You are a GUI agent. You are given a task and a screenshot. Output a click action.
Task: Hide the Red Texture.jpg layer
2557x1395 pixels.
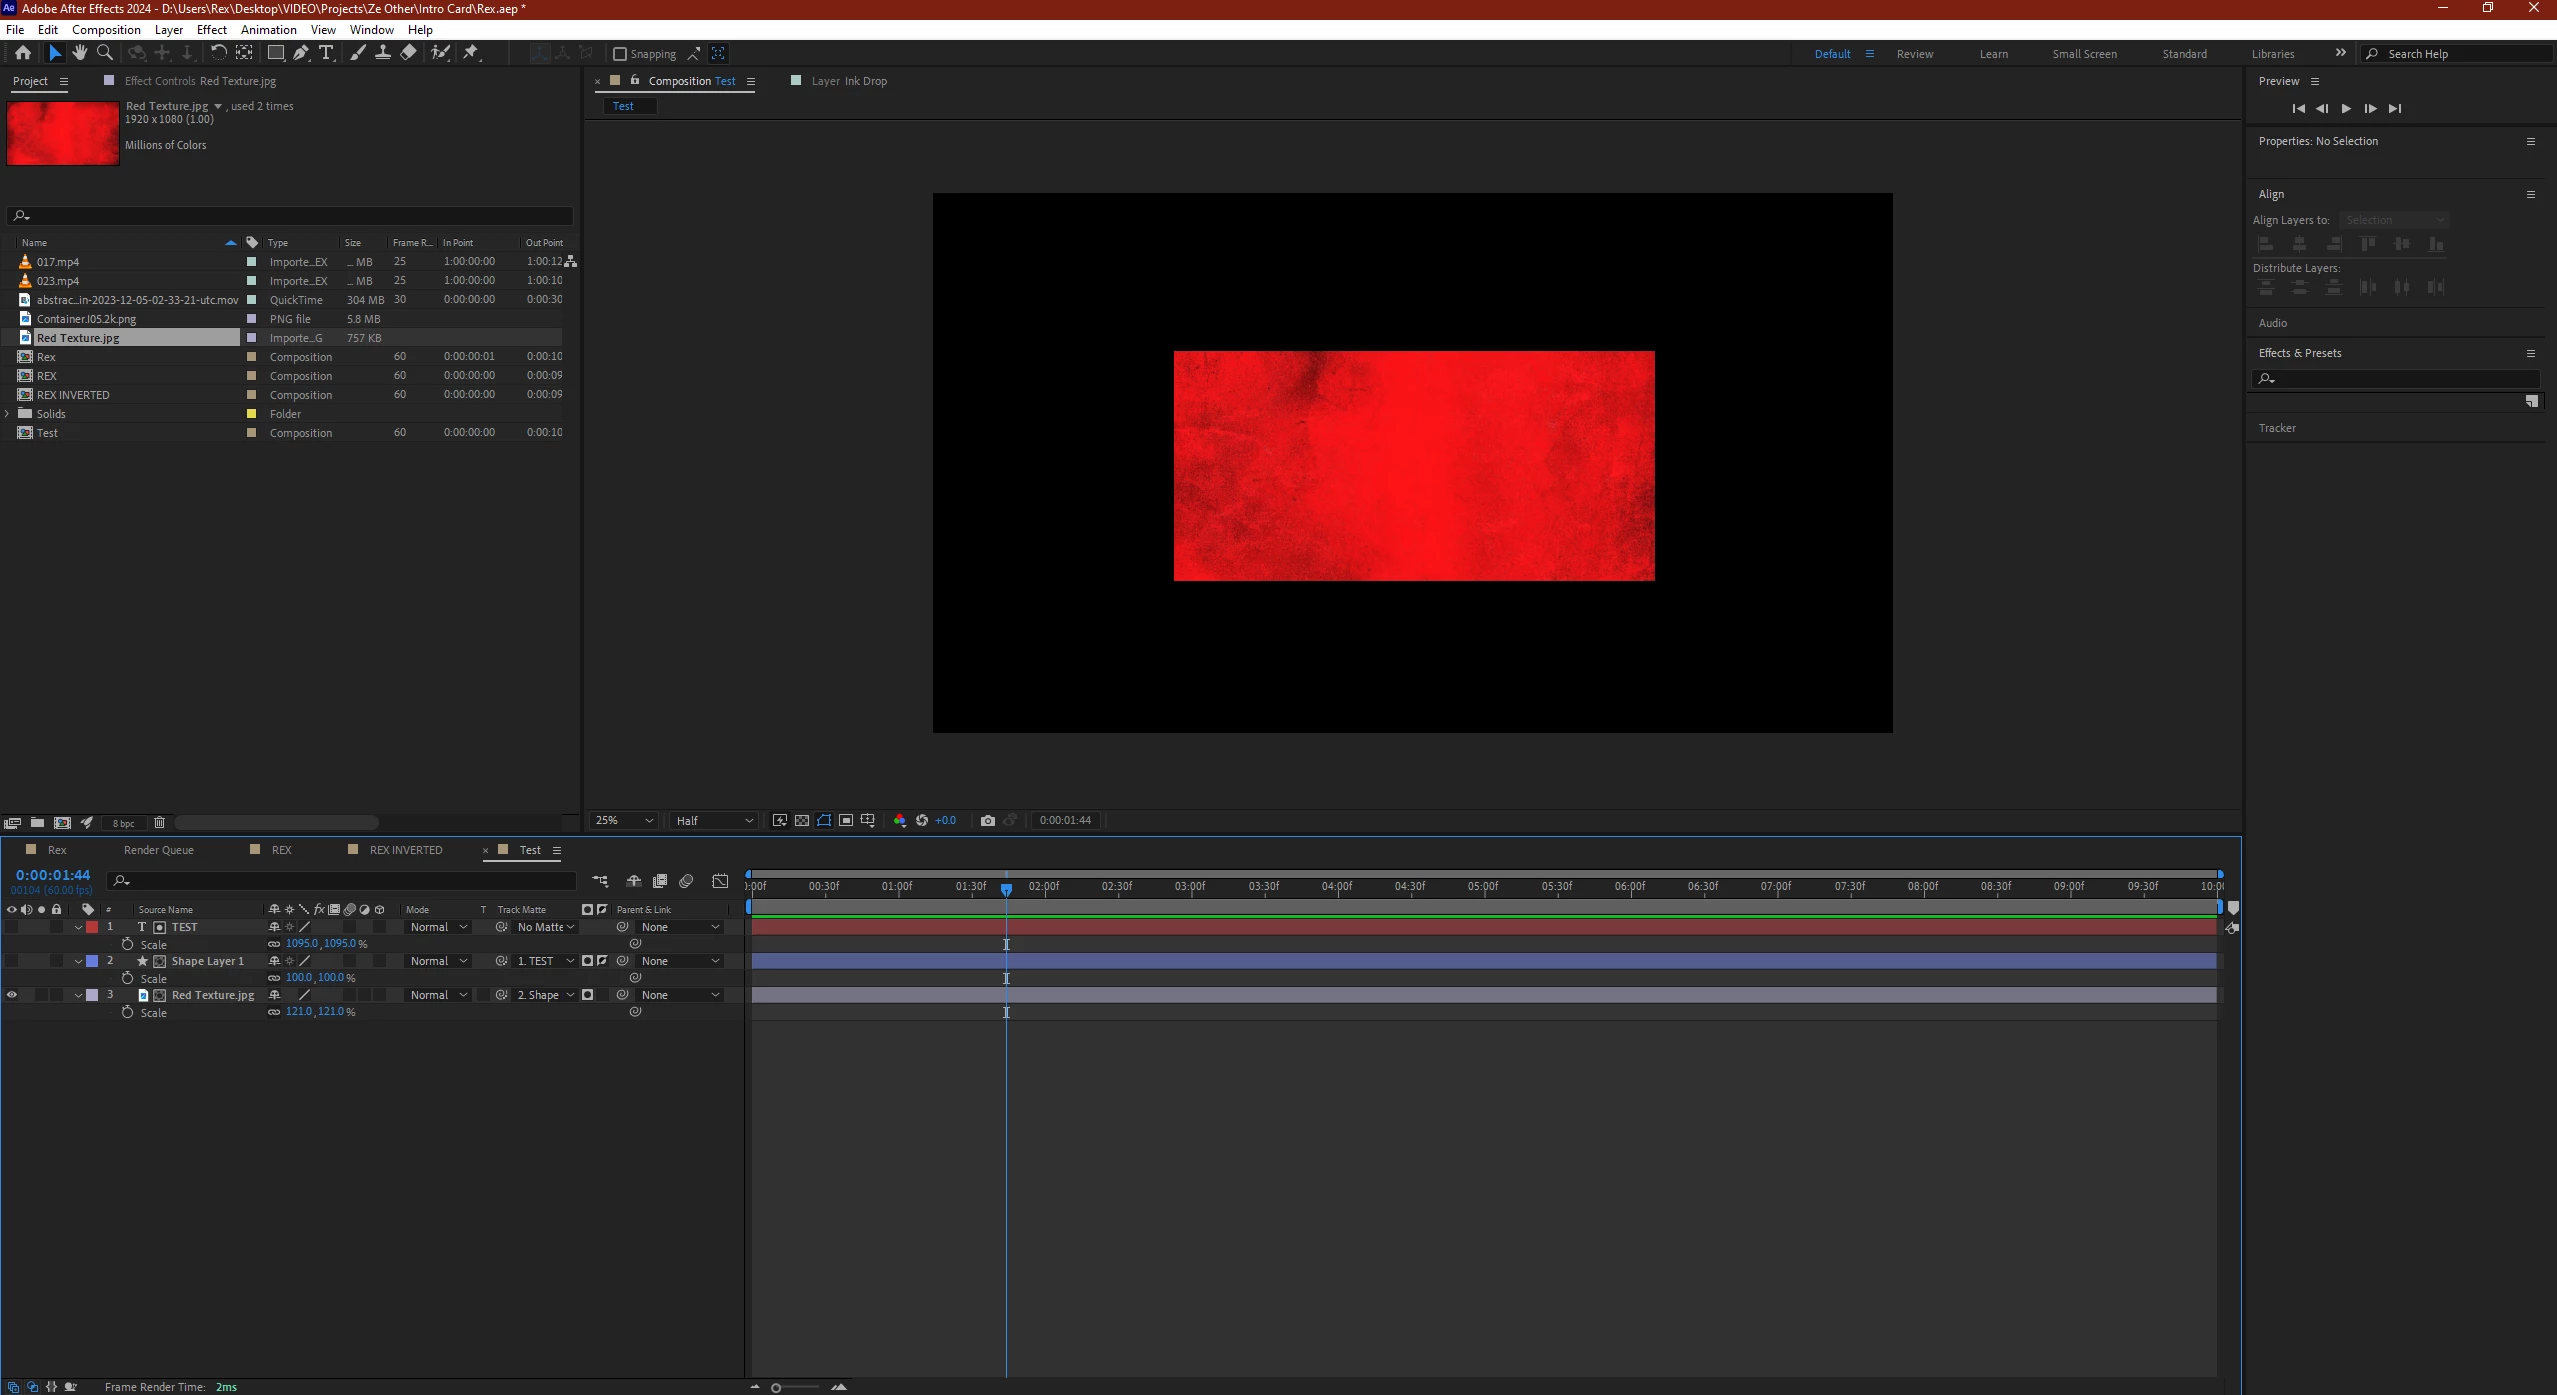pyautogui.click(x=11, y=995)
